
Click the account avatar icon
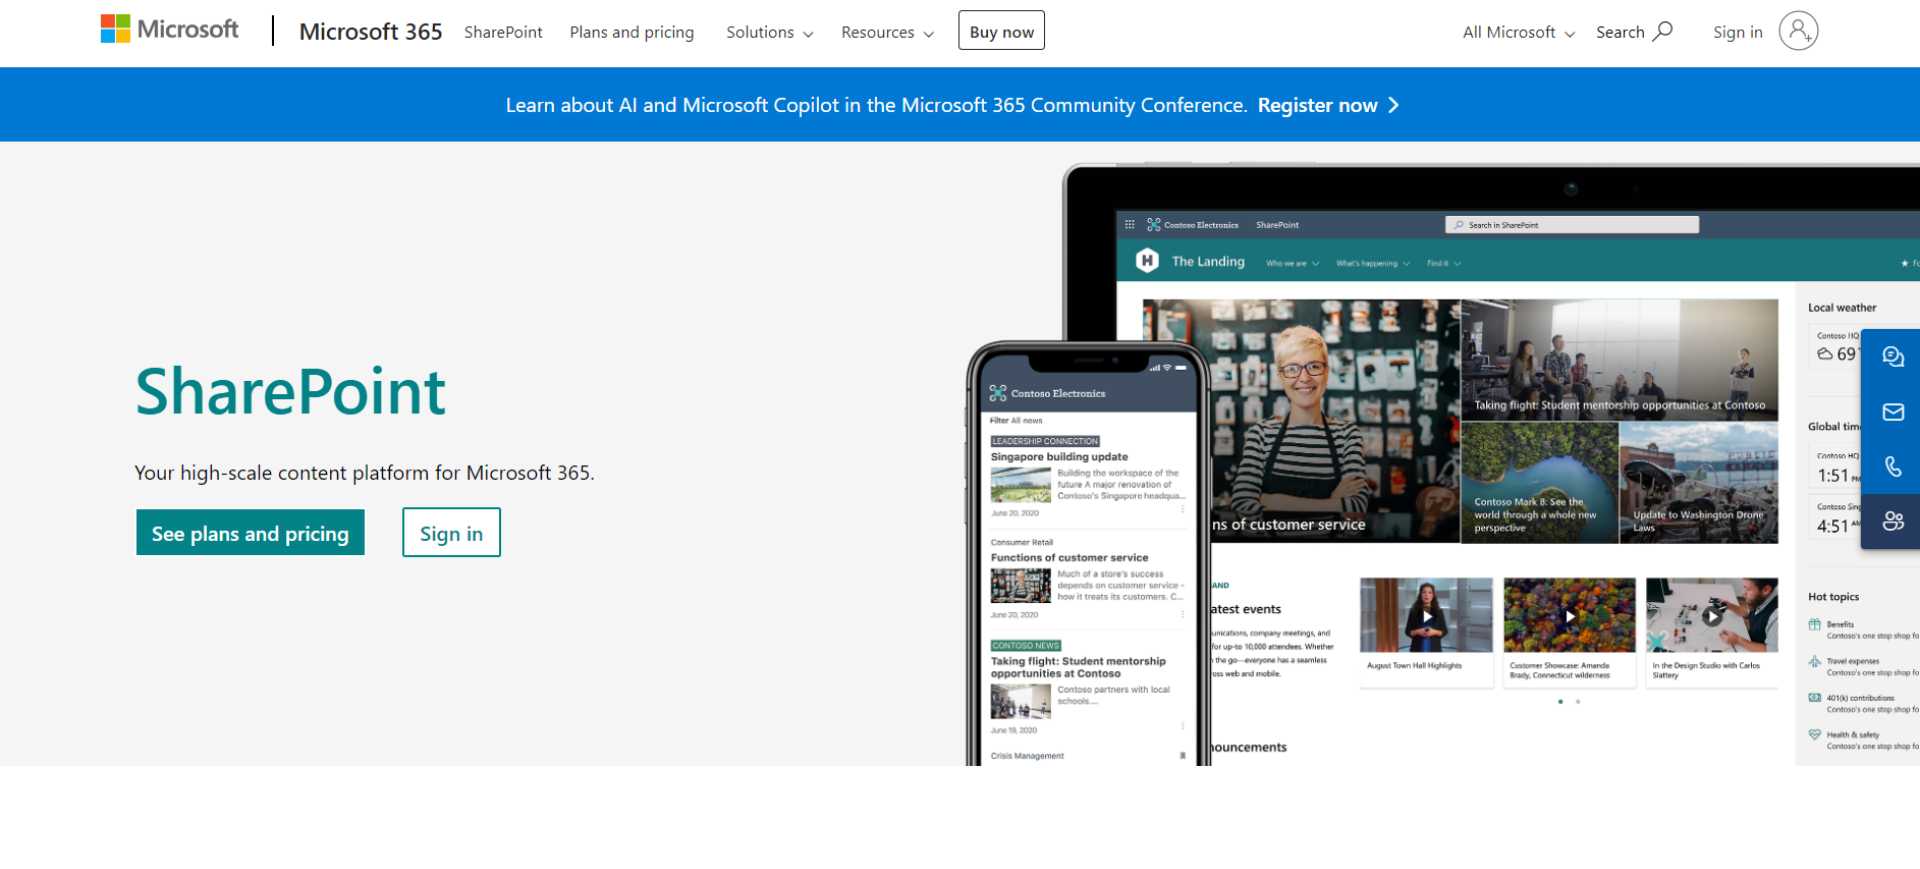coord(1798,31)
